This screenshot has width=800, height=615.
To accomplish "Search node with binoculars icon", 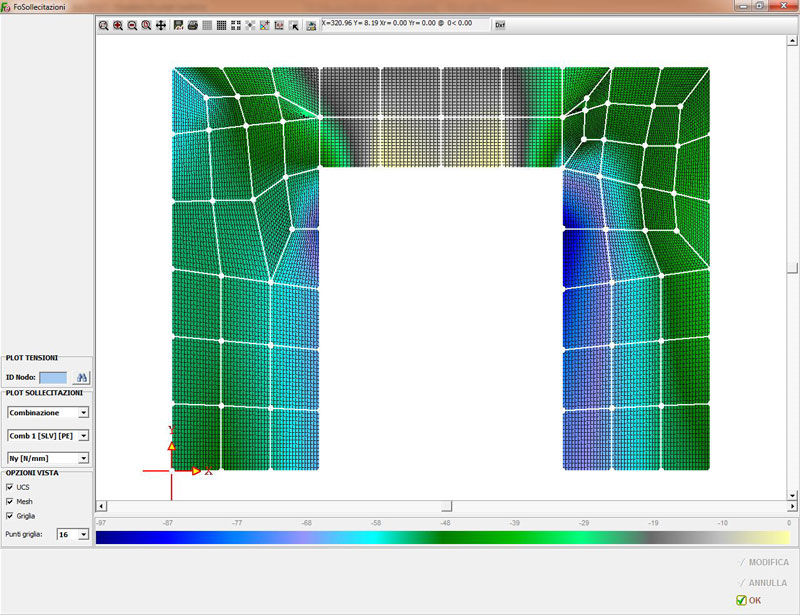I will 82,378.
